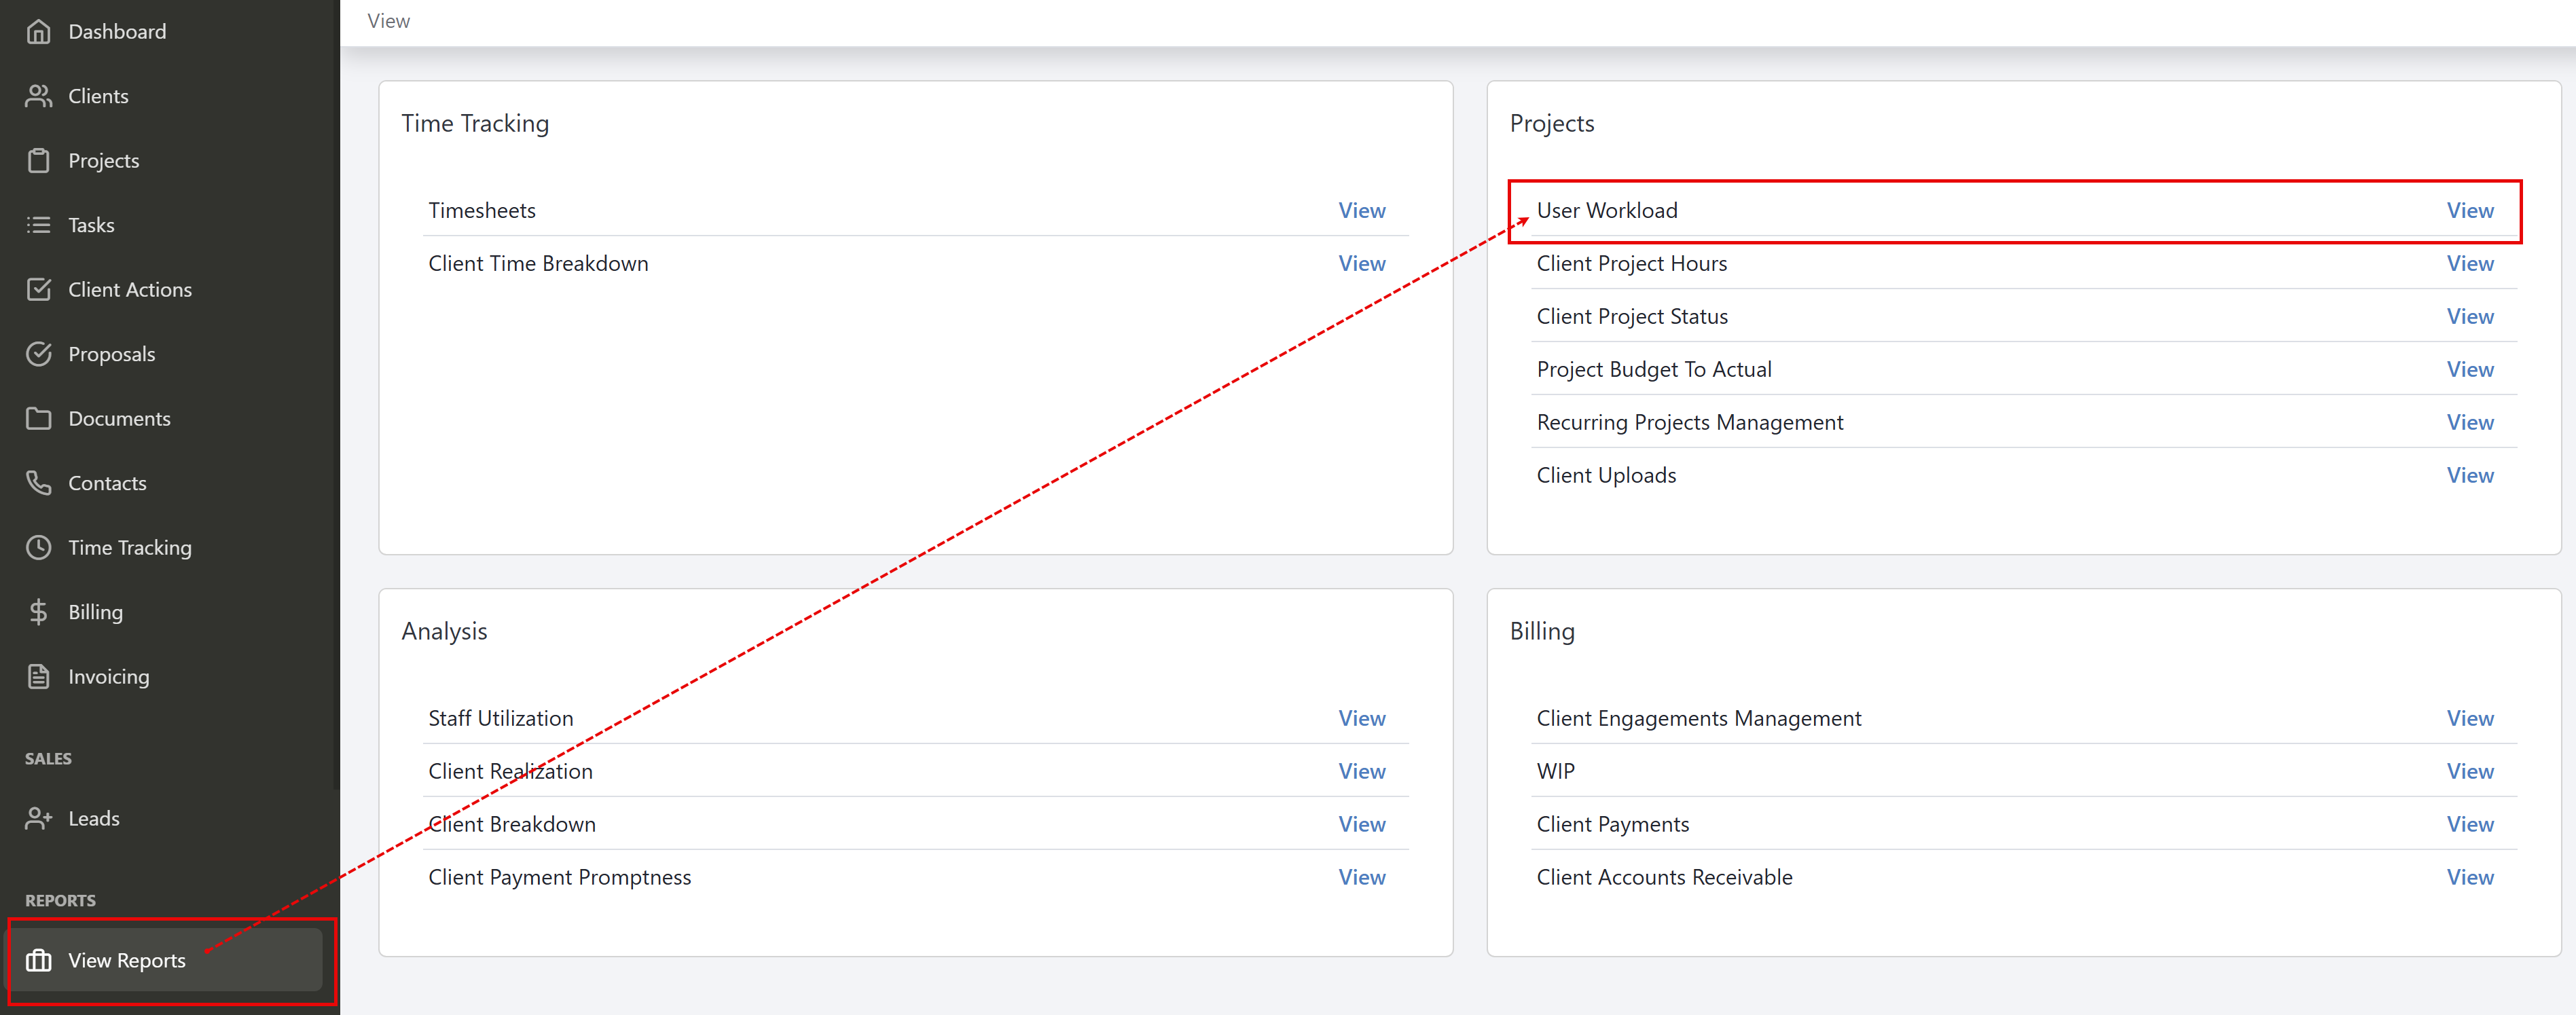The width and height of the screenshot is (2576, 1015).
Task: Open Projects via the clipboard icon
Action: (x=39, y=160)
